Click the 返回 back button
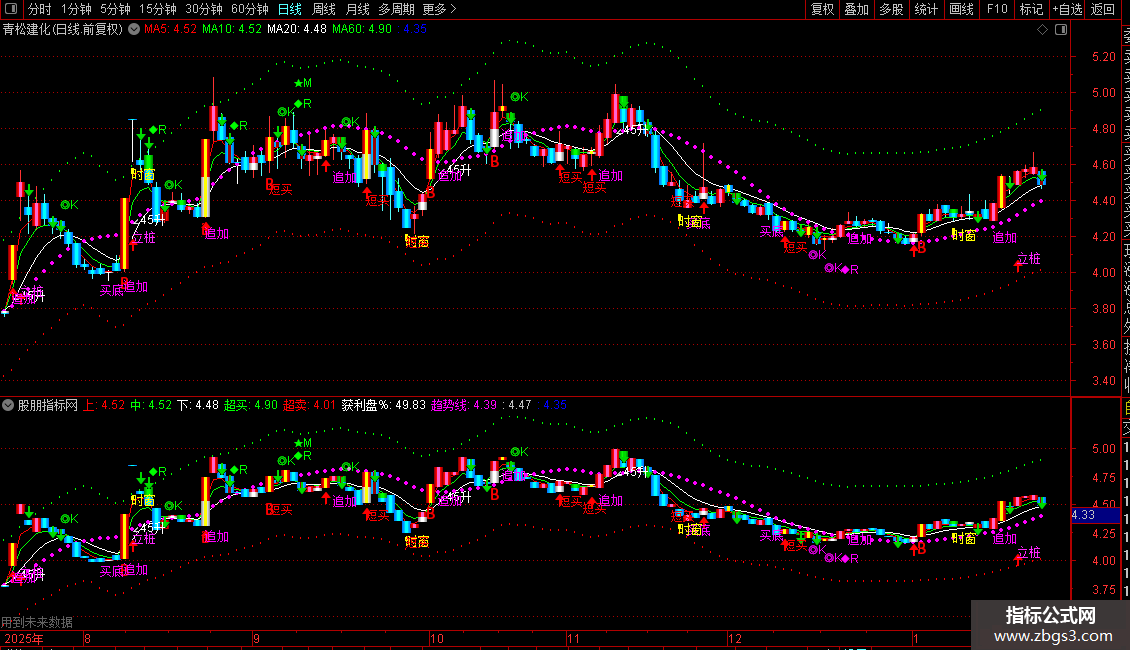The width and height of the screenshot is (1130, 650). pos(1103,9)
